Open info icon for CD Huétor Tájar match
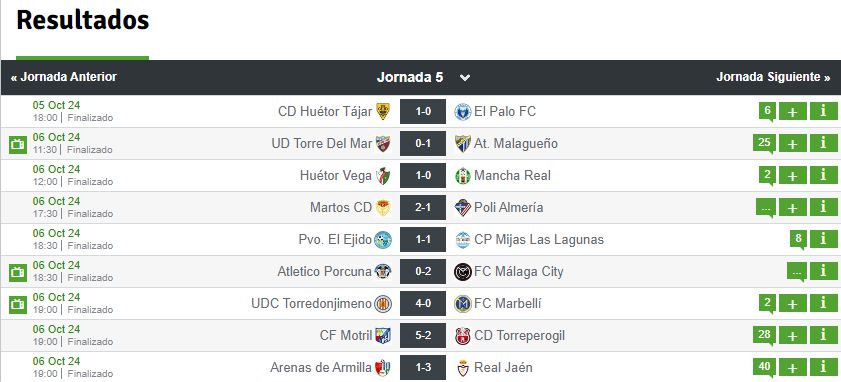841x382 pixels. 823,112
